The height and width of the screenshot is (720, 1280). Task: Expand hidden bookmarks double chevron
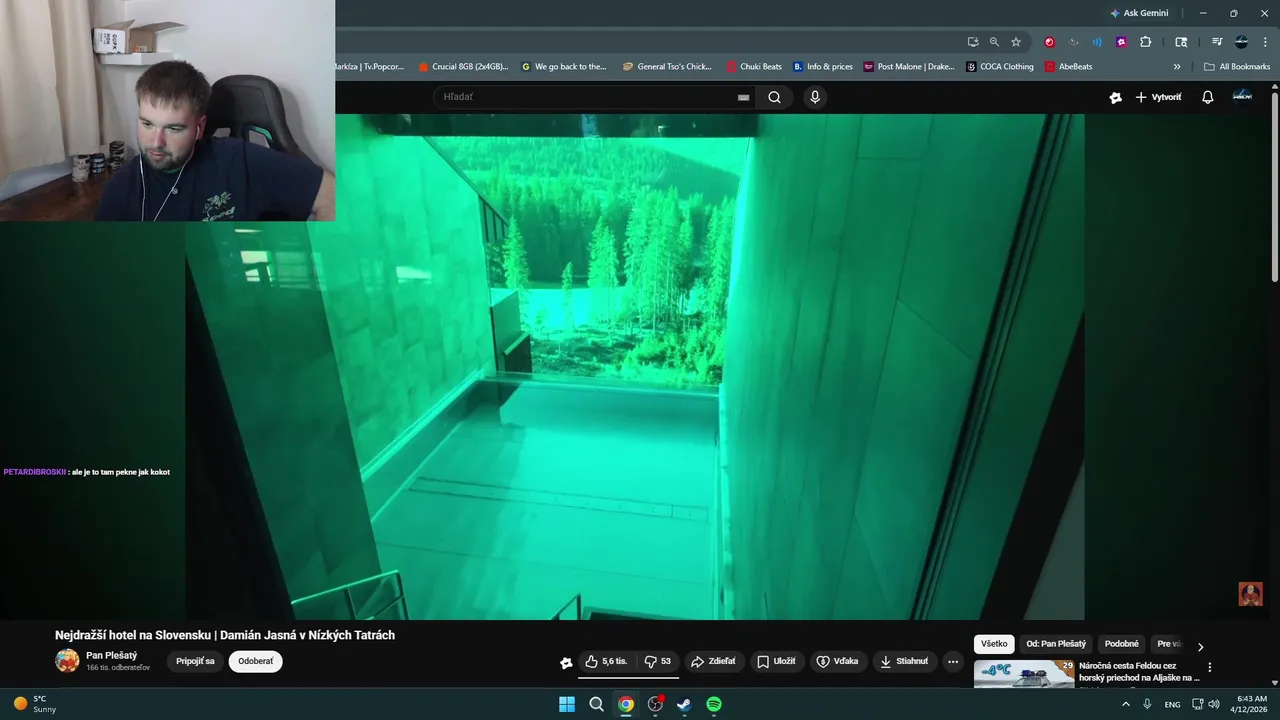click(x=1177, y=67)
